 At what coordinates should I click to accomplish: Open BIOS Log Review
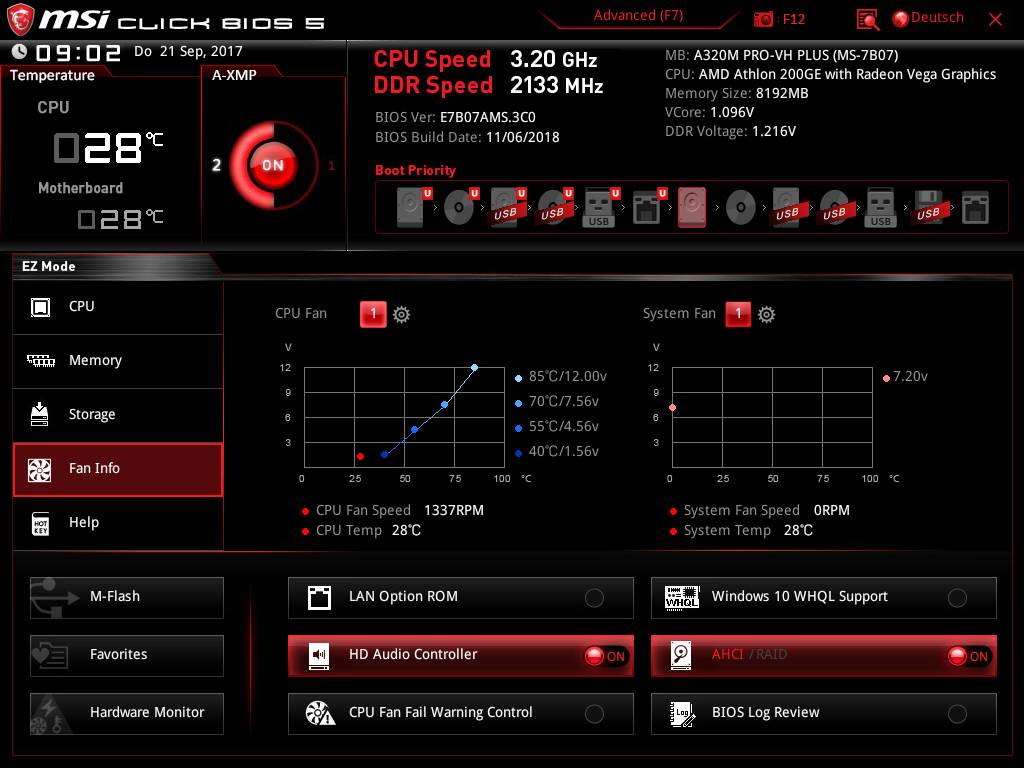(x=824, y=714)
